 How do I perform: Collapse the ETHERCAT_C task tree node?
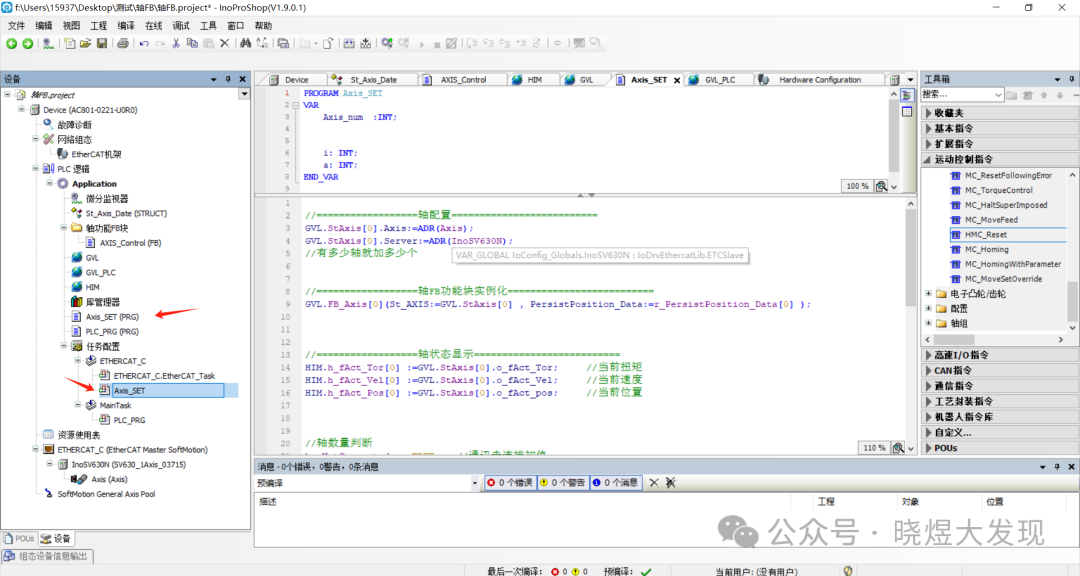[x=78, y=361]
